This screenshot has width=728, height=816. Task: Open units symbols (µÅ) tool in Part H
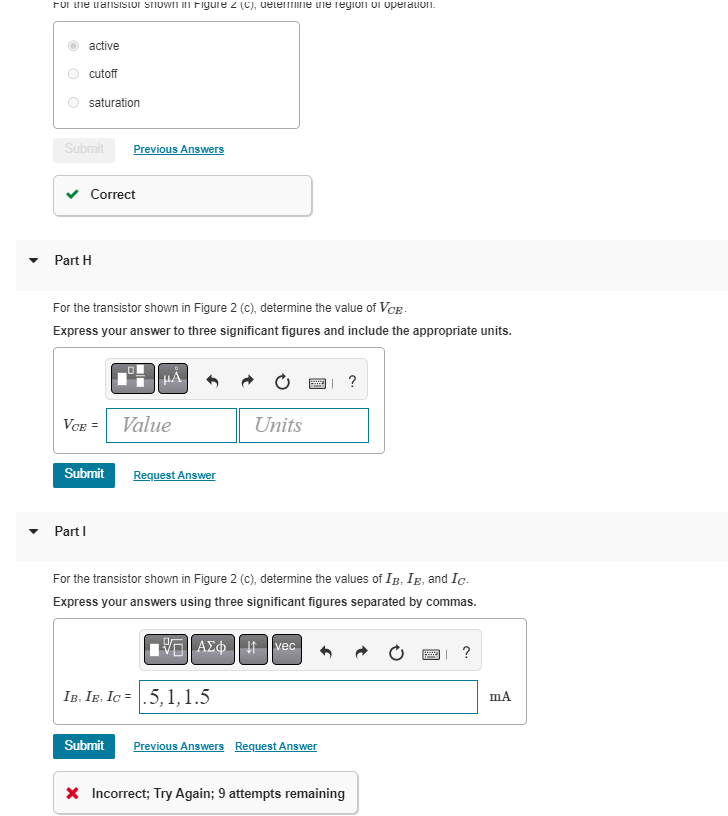[173, 378]
